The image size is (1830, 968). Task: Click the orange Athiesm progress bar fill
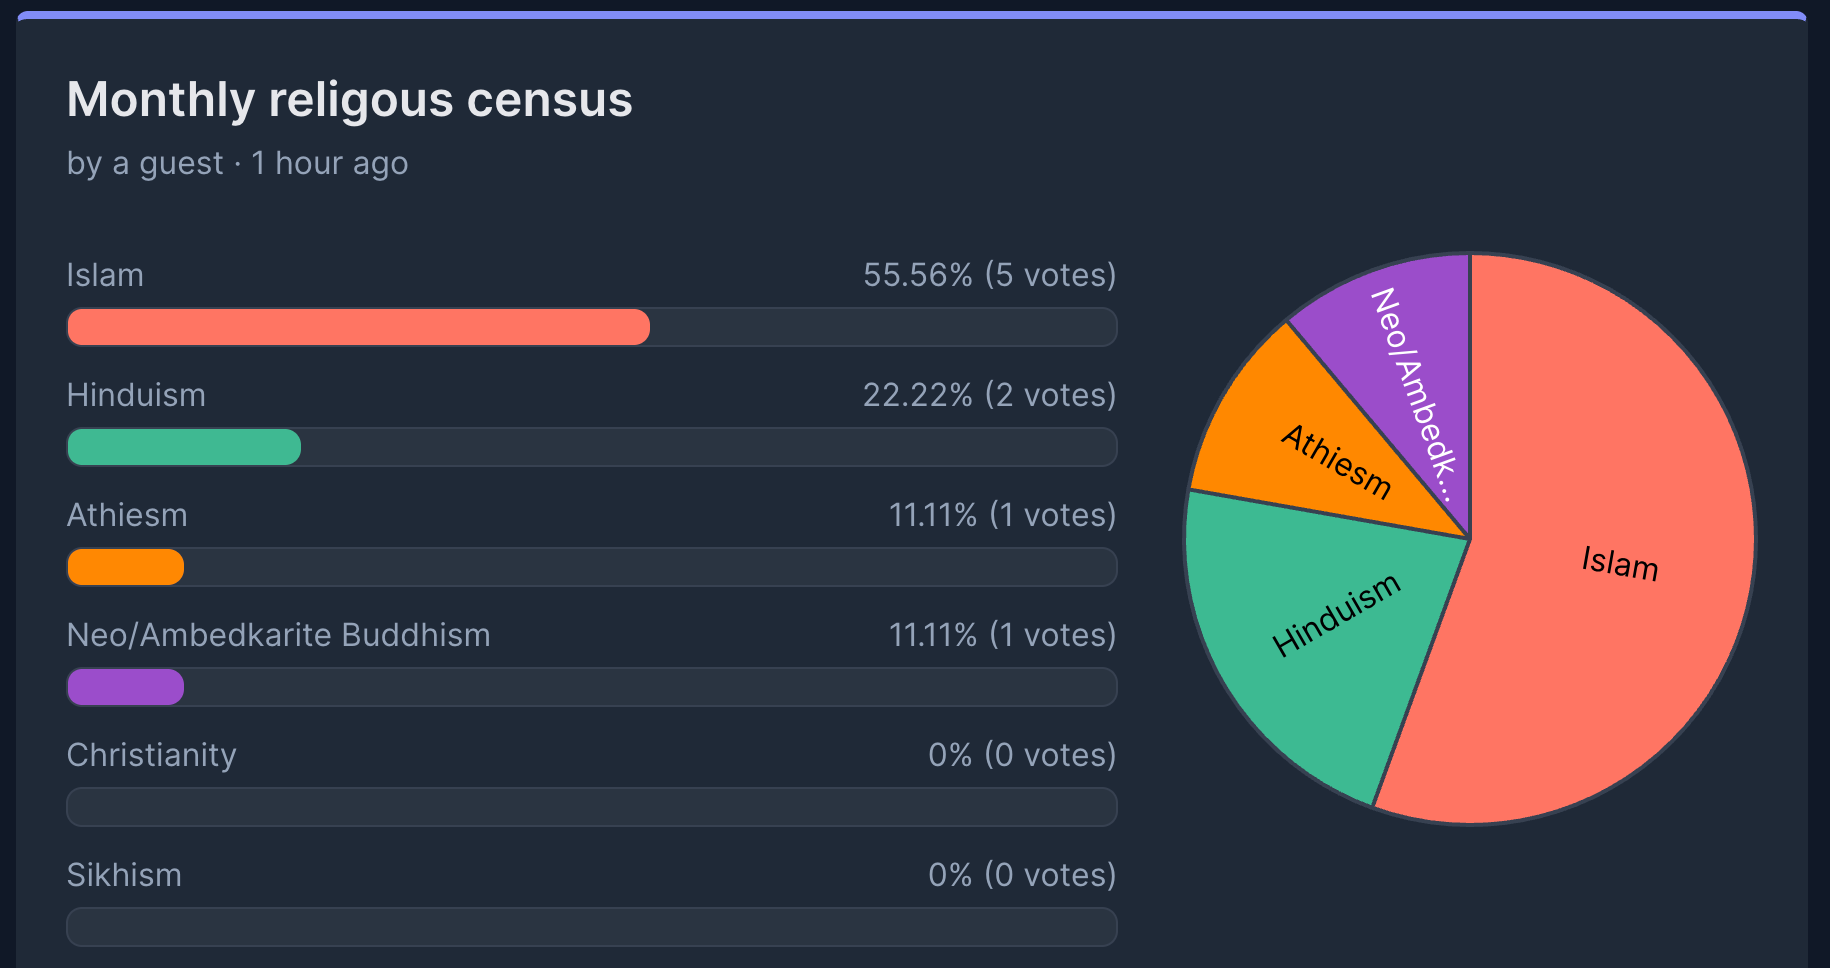[x=125, y=567]
